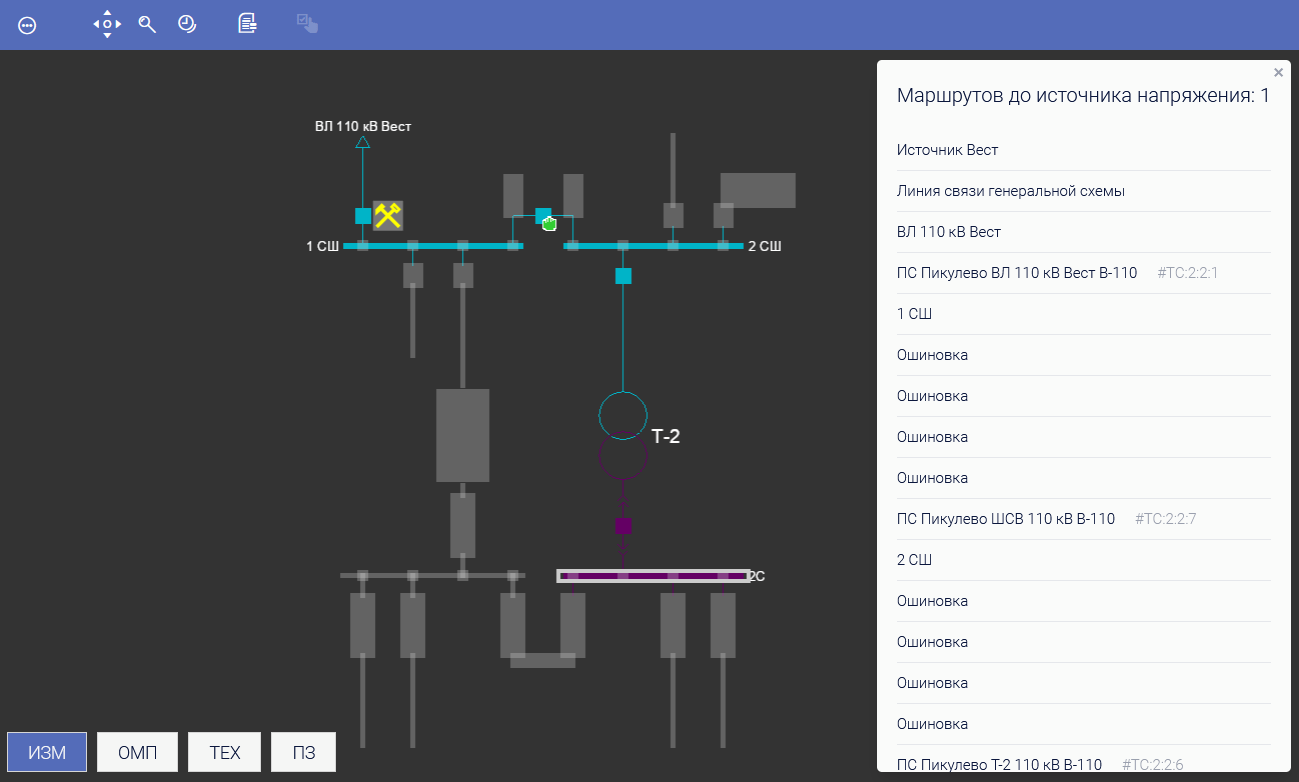1299x782 pixels.
Task: Select 'ПС Пикулево ШСВ 110 кВ В-110' entry
Action: (1005, 519)
